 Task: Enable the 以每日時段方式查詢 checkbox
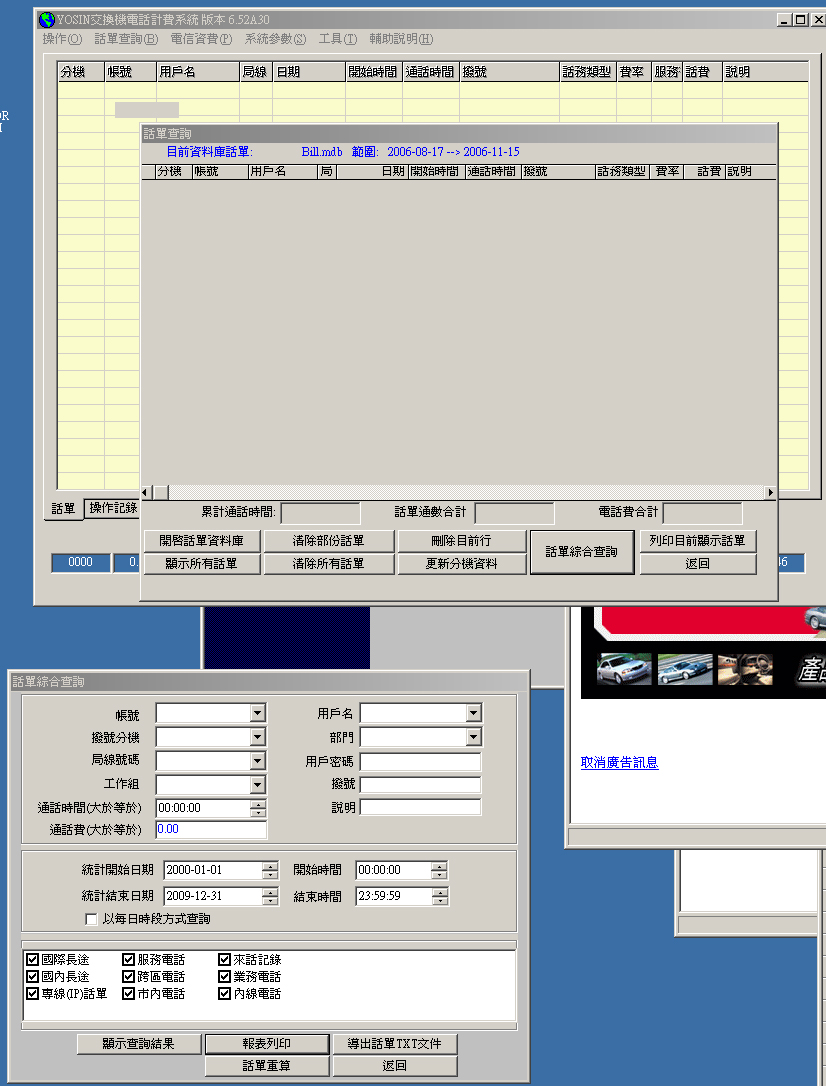point(92,919)
